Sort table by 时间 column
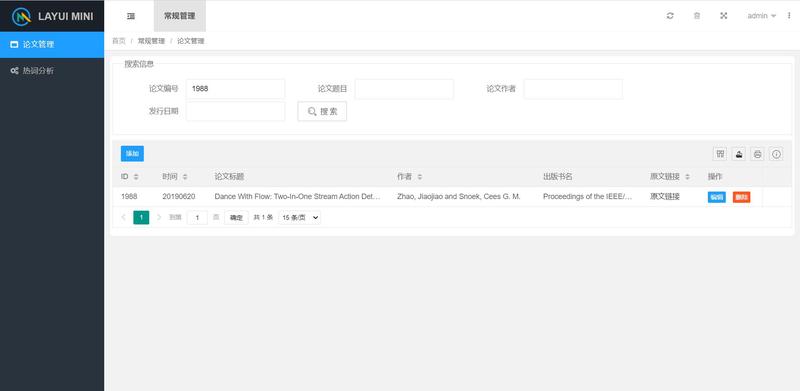Screen dimensions: 800x391 pos(185,177)
